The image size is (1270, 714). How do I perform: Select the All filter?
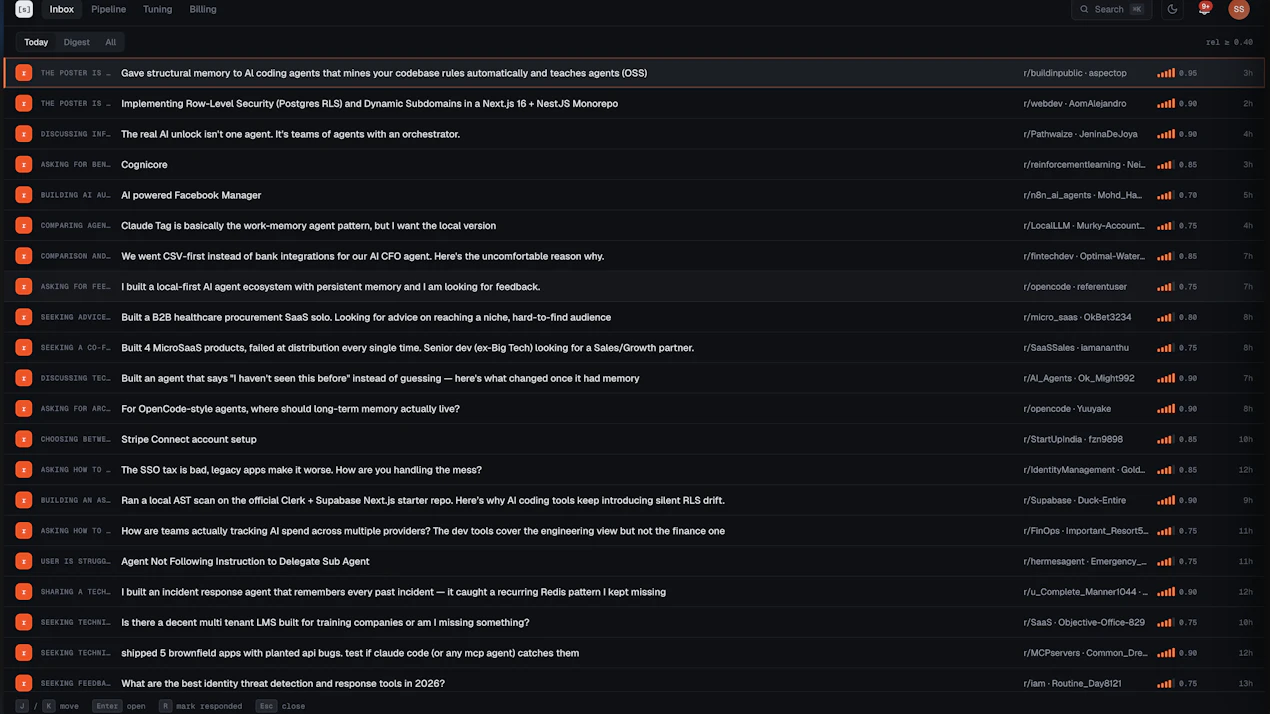point(111,42)
